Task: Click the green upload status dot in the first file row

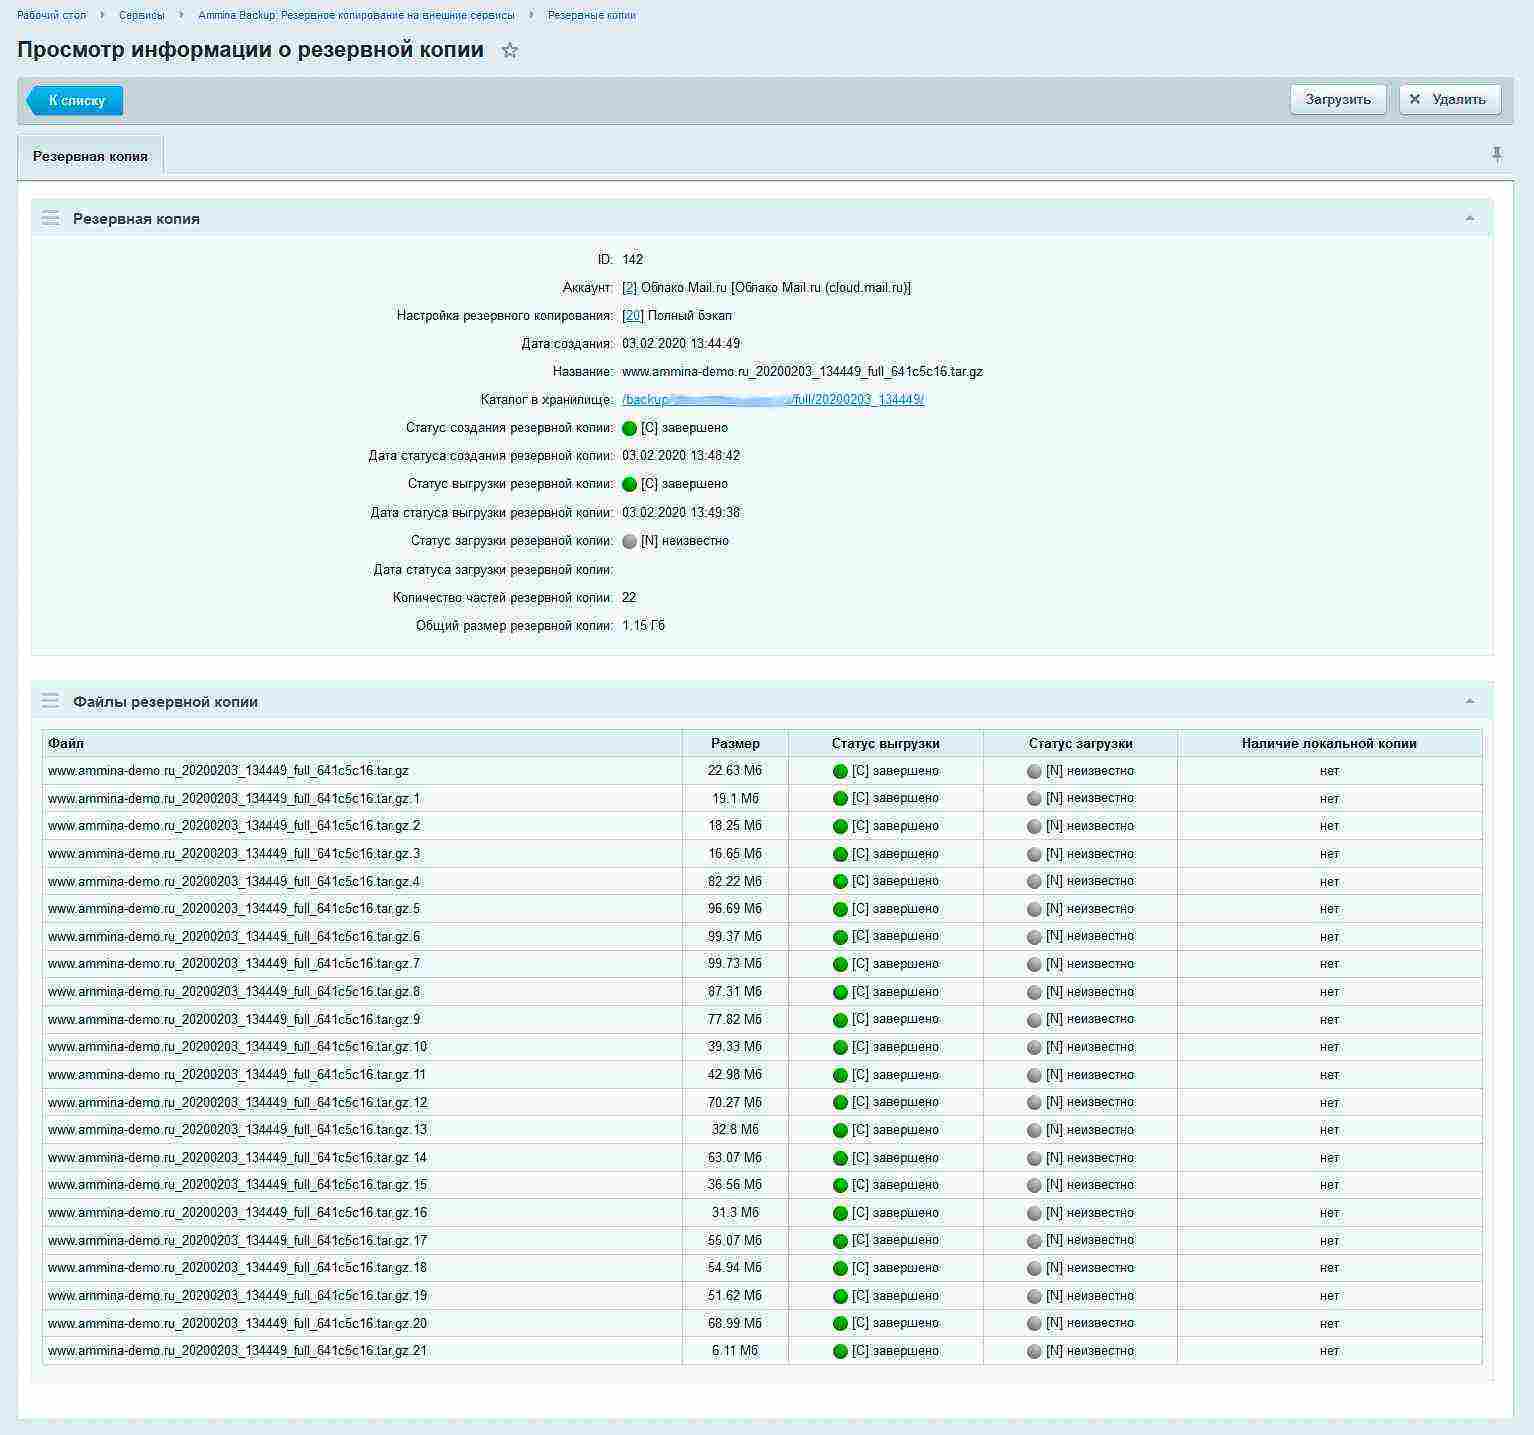Action: pyautogui.click(x=840, y=770)
